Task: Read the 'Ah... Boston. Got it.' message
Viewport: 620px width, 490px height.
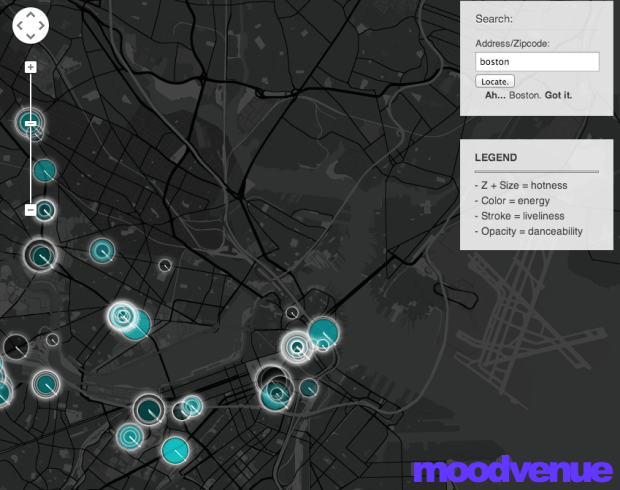Action: pyautogui.click(x=528, y=95)
